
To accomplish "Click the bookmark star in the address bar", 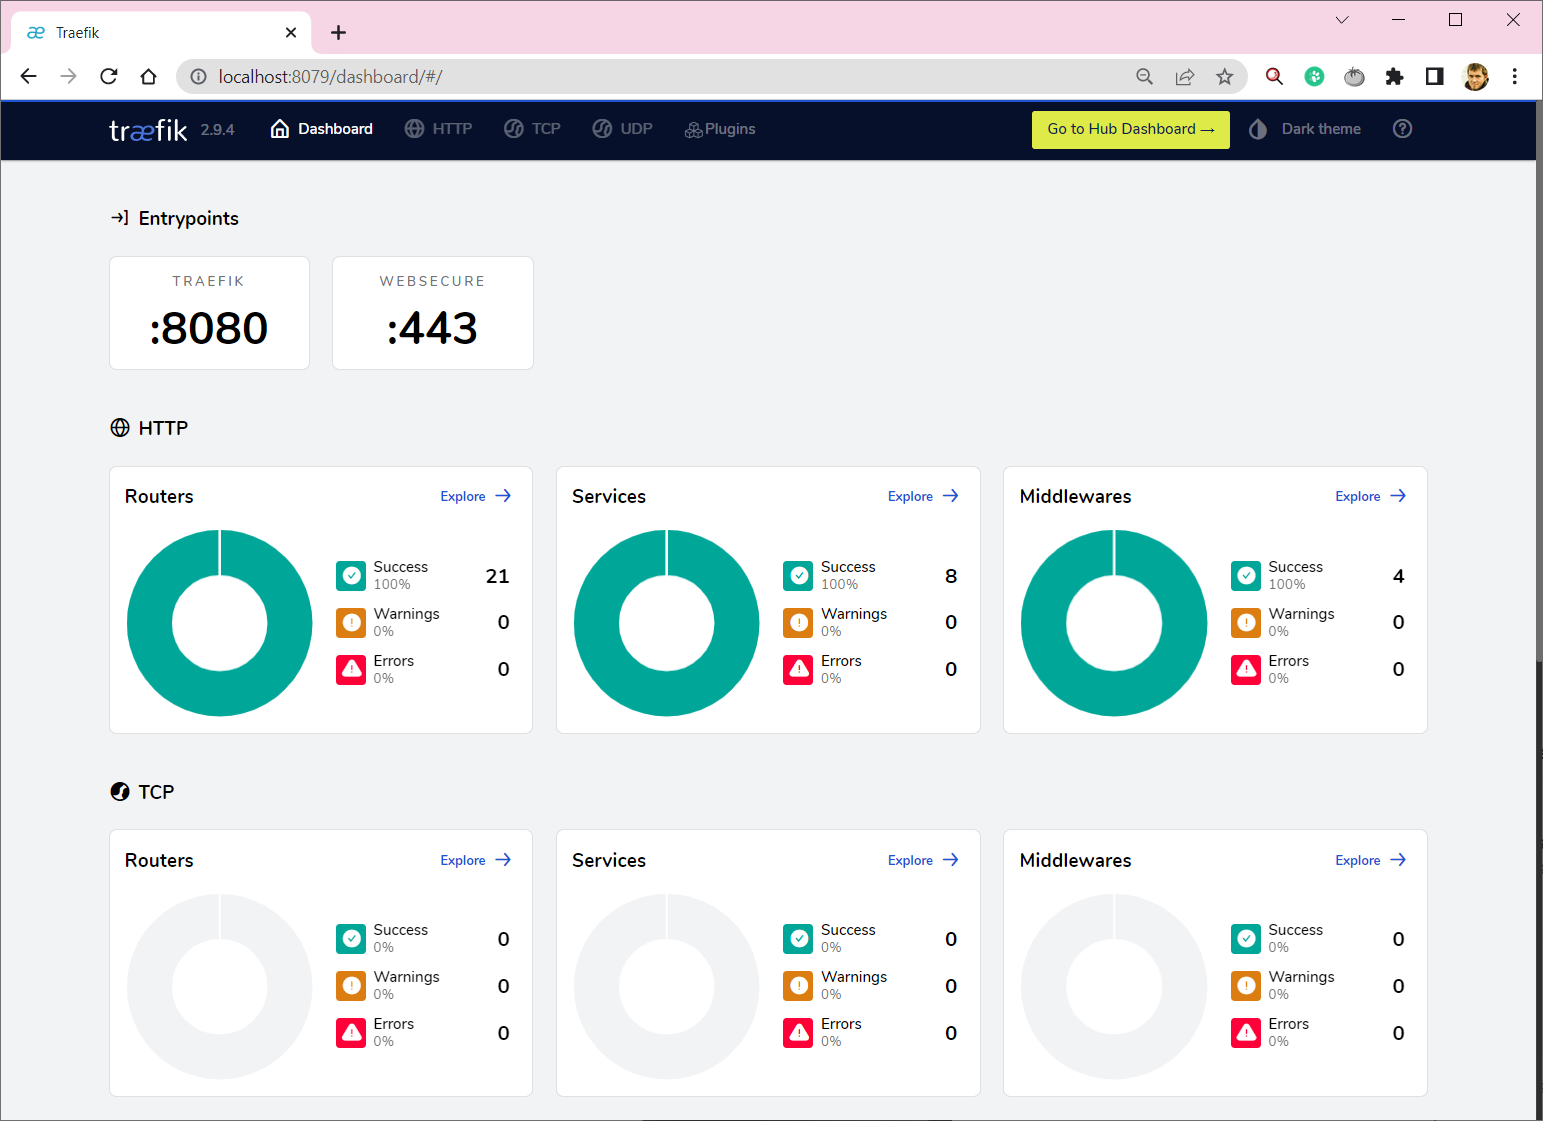I will coord(1224,76).
